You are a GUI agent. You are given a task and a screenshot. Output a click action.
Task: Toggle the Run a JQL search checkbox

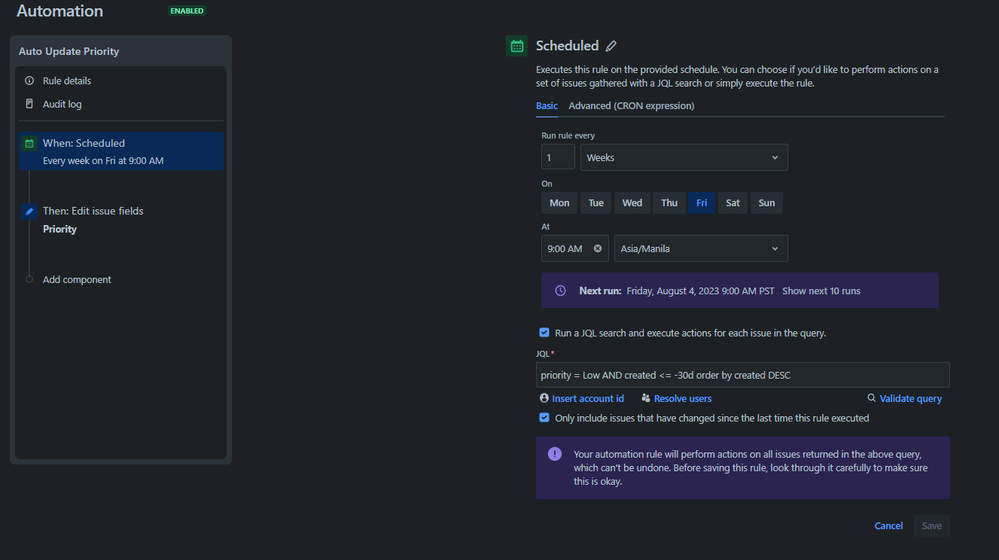[x=544, y=332]
